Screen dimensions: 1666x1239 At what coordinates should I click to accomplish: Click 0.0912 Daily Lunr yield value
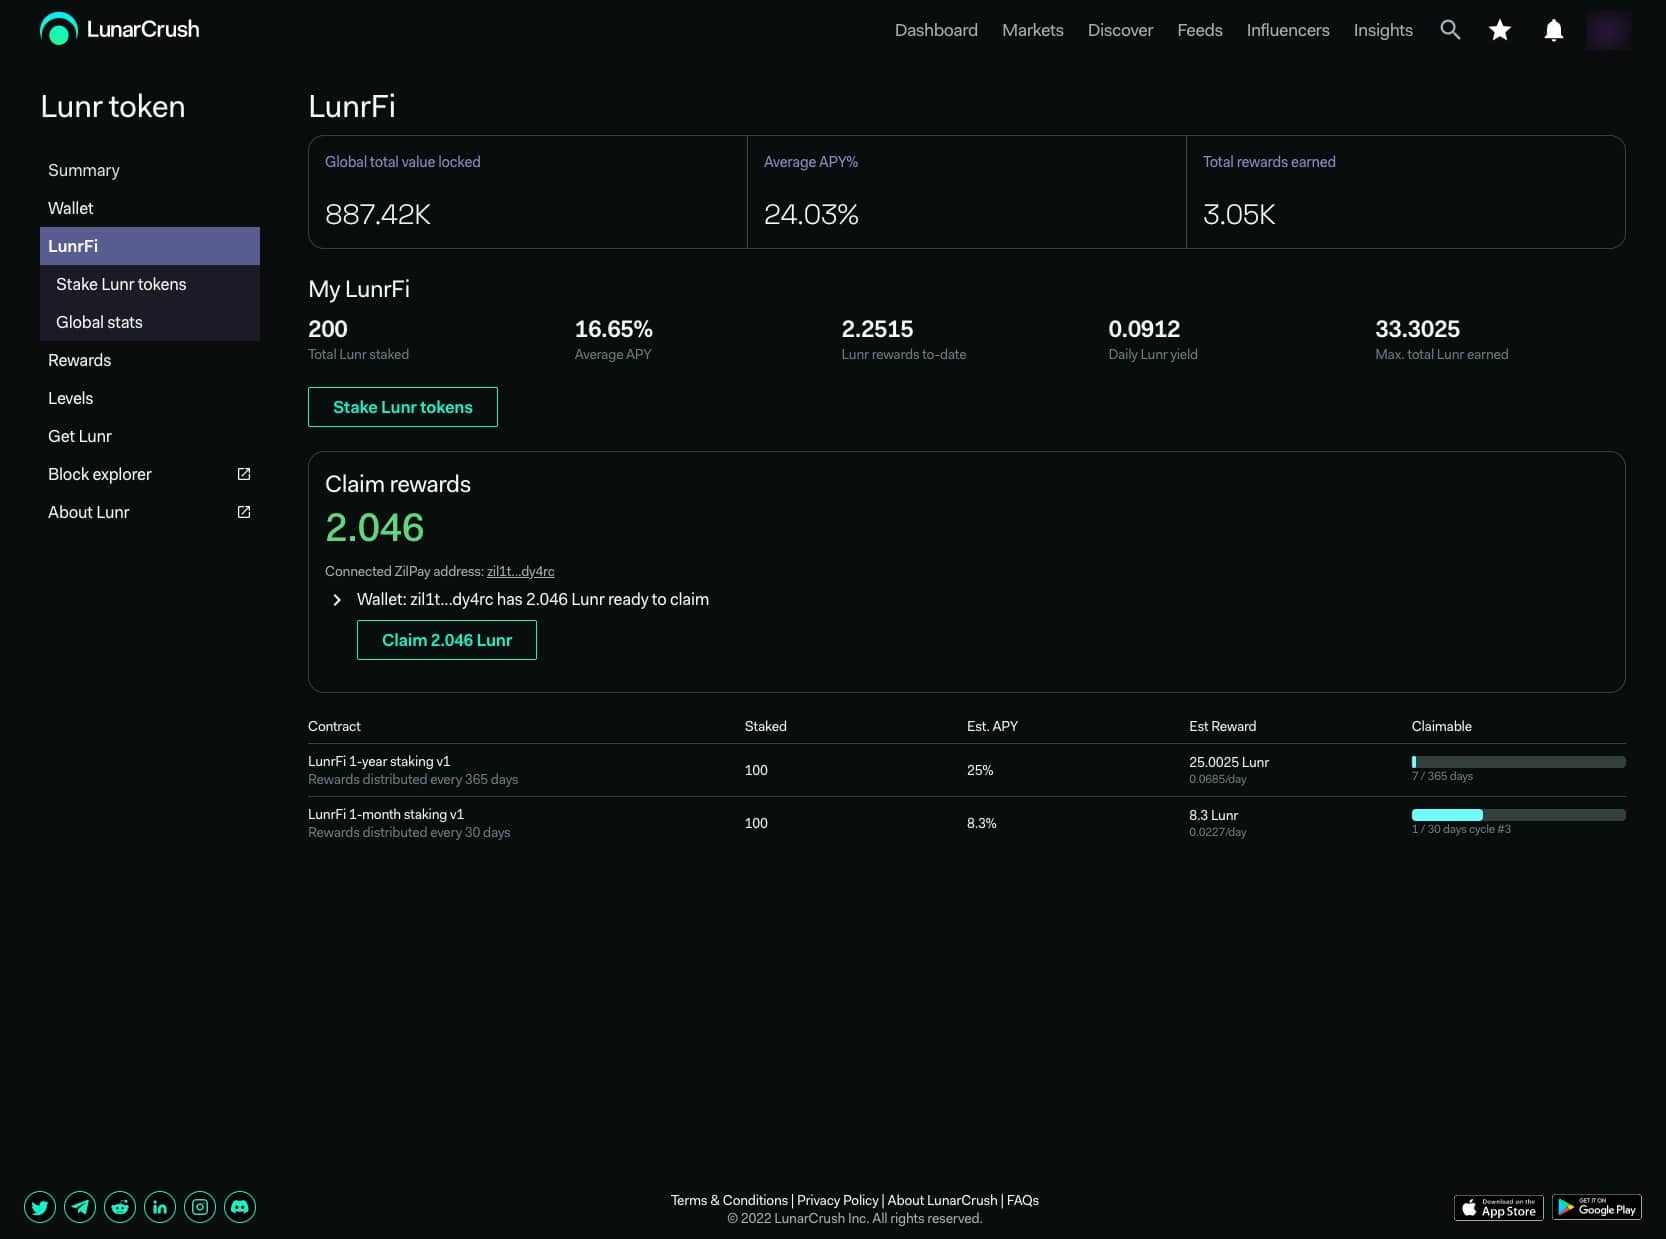click(1144, 329)
